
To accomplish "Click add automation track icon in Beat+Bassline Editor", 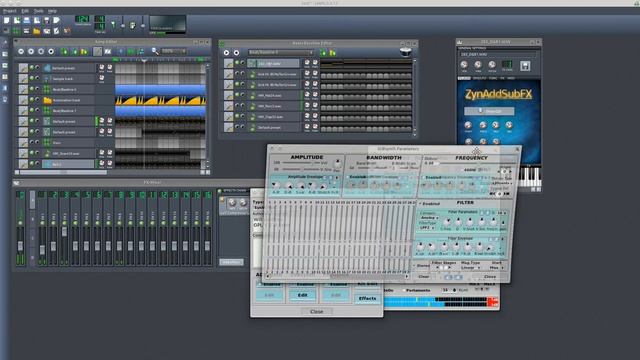I will [x=333, y=53].
